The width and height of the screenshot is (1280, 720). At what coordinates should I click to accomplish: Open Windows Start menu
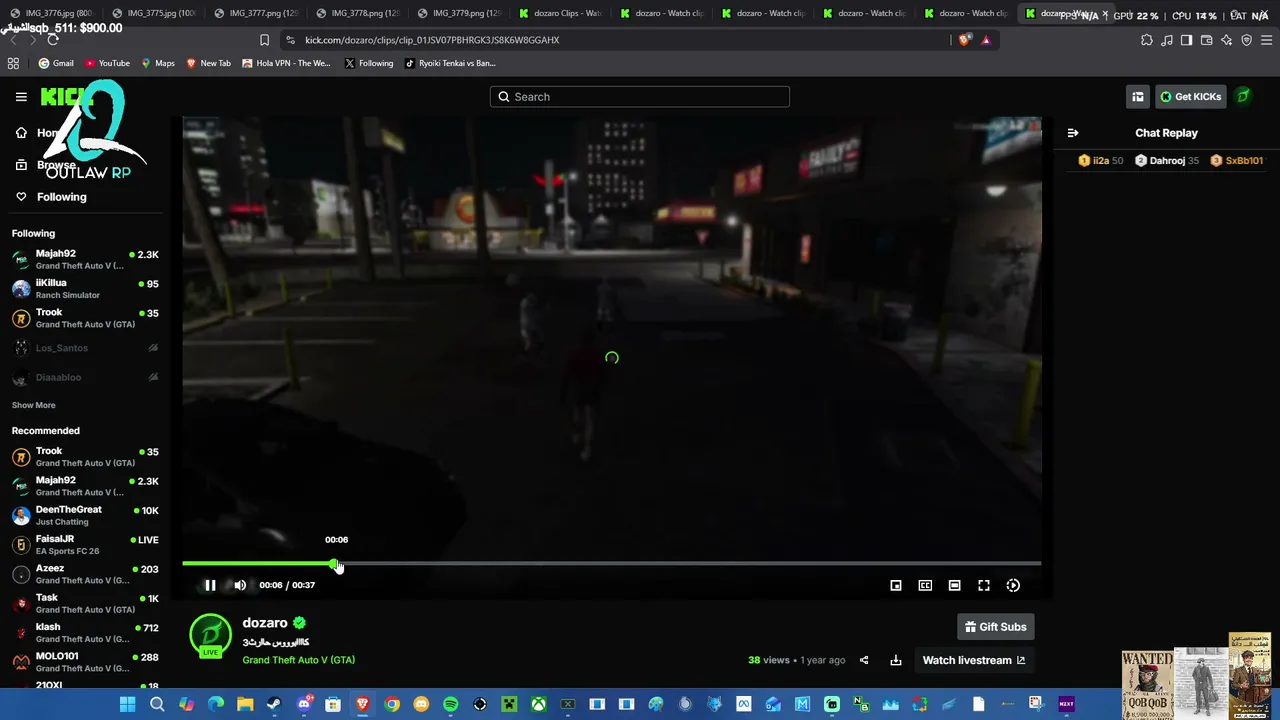[128, 704]
